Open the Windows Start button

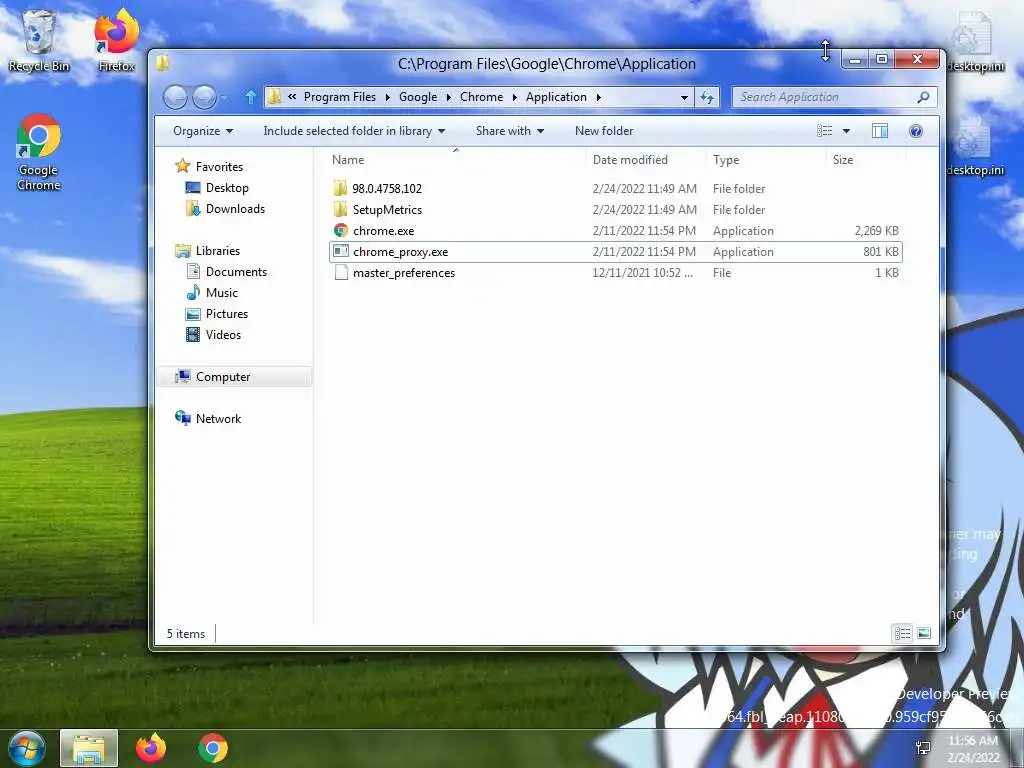pos(26,748)
